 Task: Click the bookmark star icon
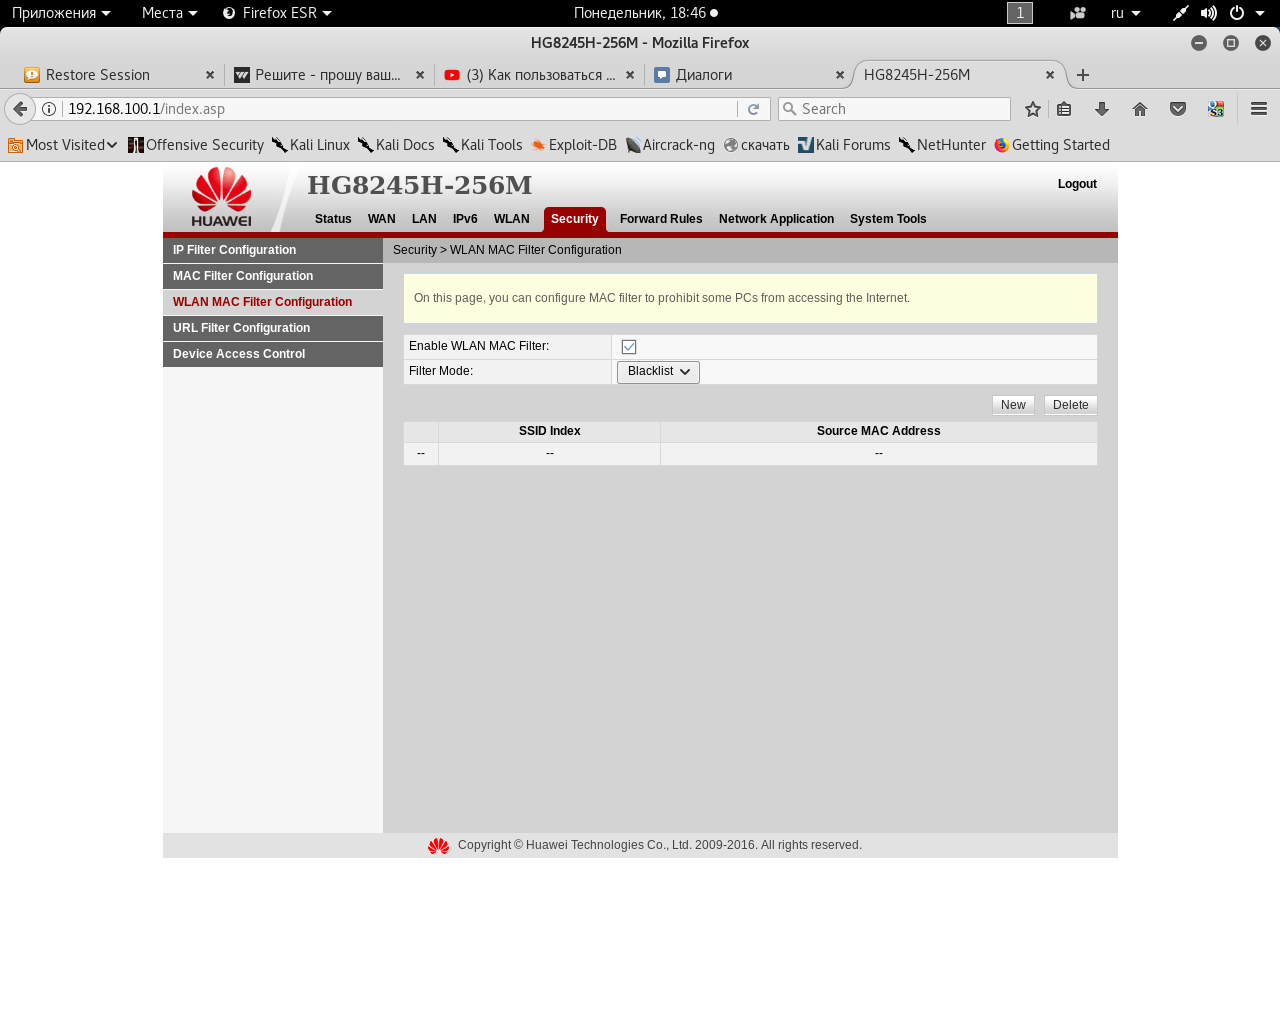point(1033,109)
